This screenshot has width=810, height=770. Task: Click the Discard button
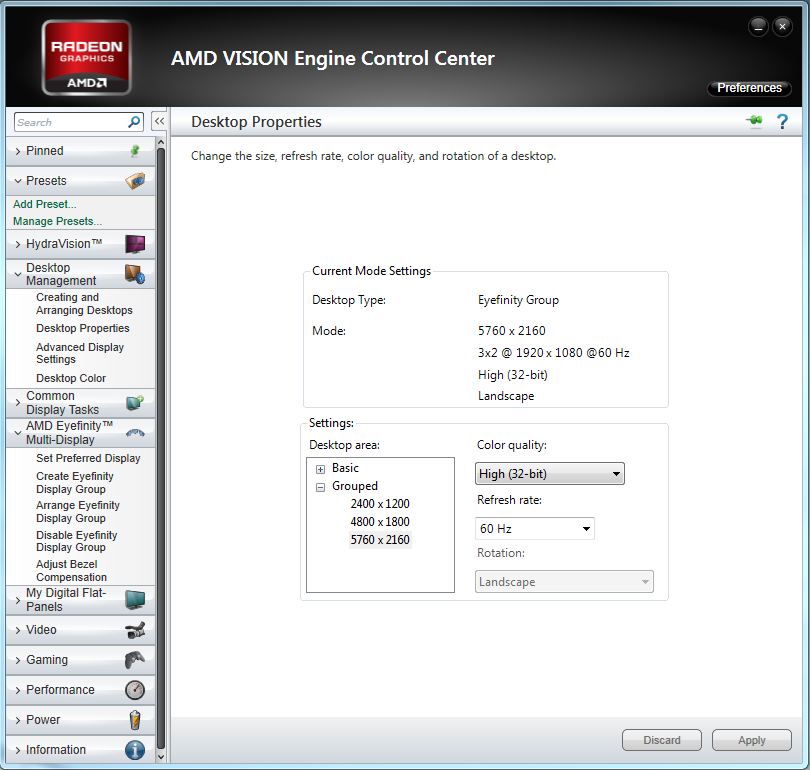[662, 740]
